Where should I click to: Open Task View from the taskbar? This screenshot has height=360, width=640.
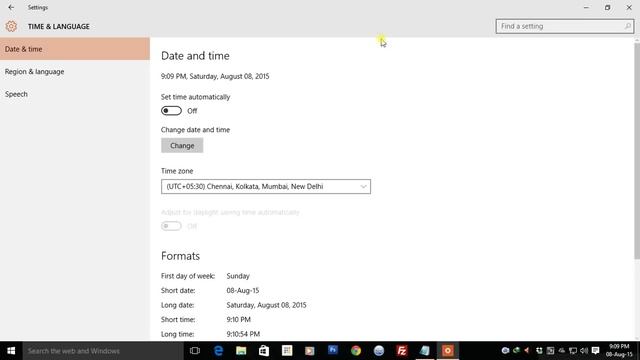click(x=195, y=351)
